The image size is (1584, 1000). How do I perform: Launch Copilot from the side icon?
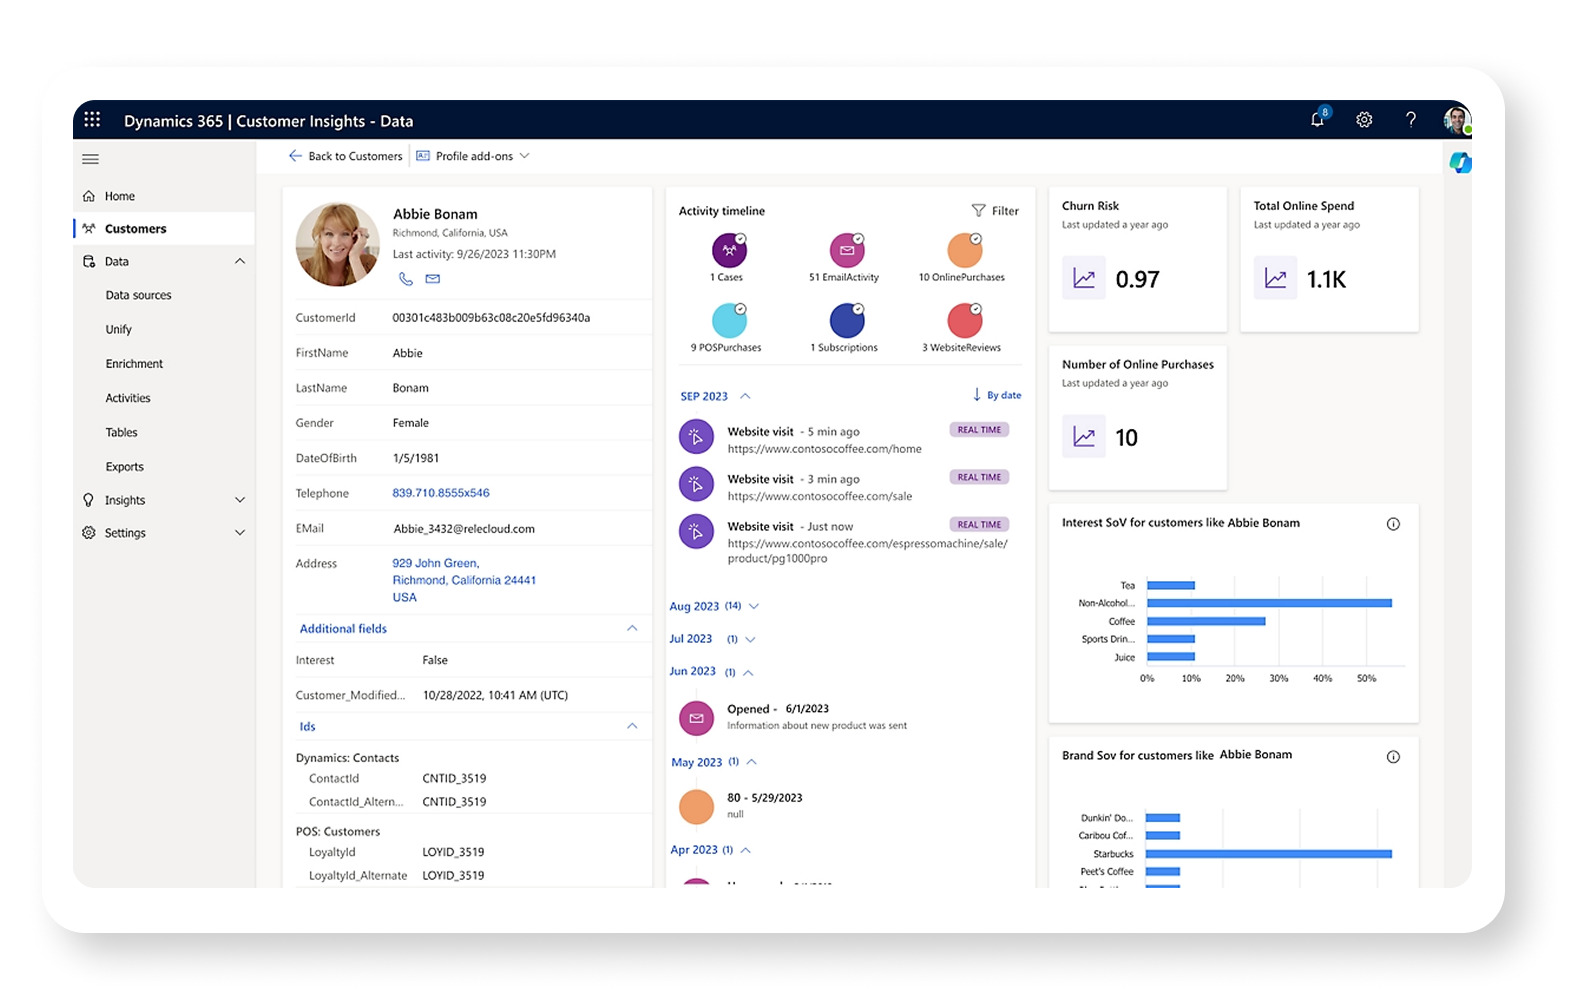[1460, 162]
